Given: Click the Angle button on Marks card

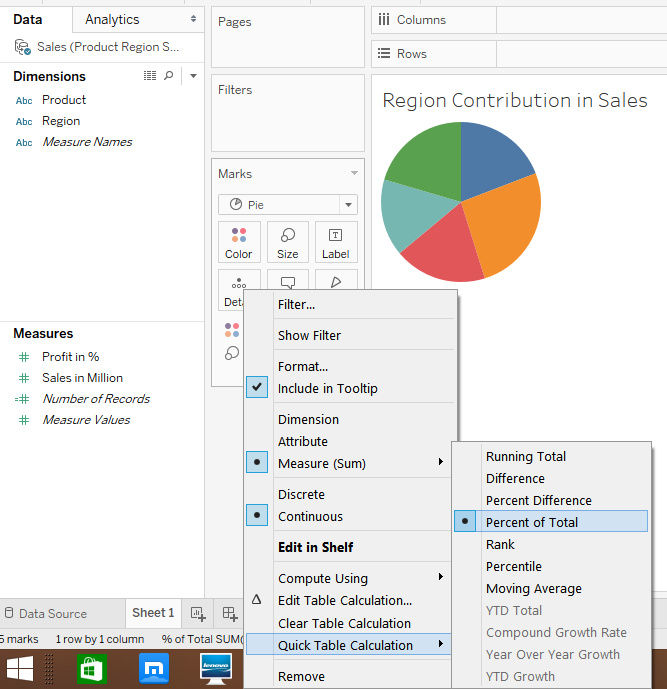Looking at the screenshot, I should [336, 280].
